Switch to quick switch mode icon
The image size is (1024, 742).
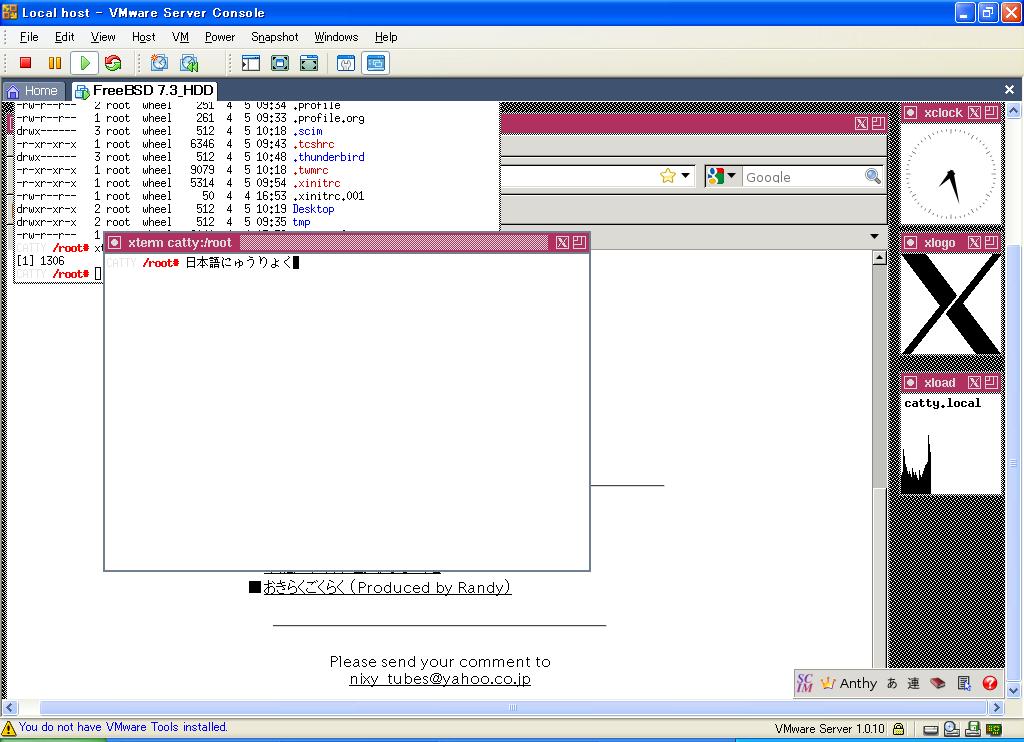(280, 63)
